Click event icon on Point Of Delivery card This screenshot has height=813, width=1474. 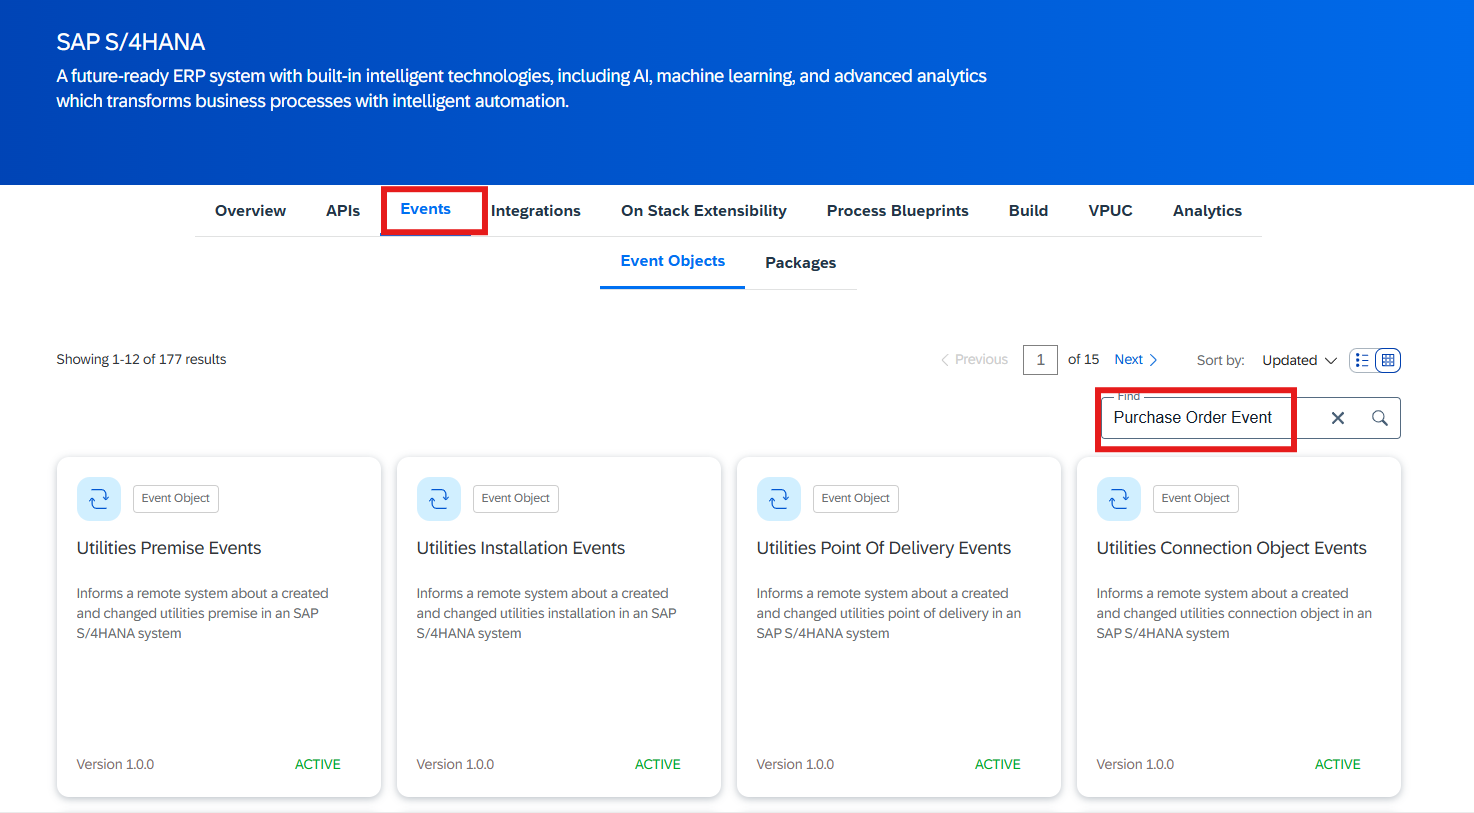[779, 499]
